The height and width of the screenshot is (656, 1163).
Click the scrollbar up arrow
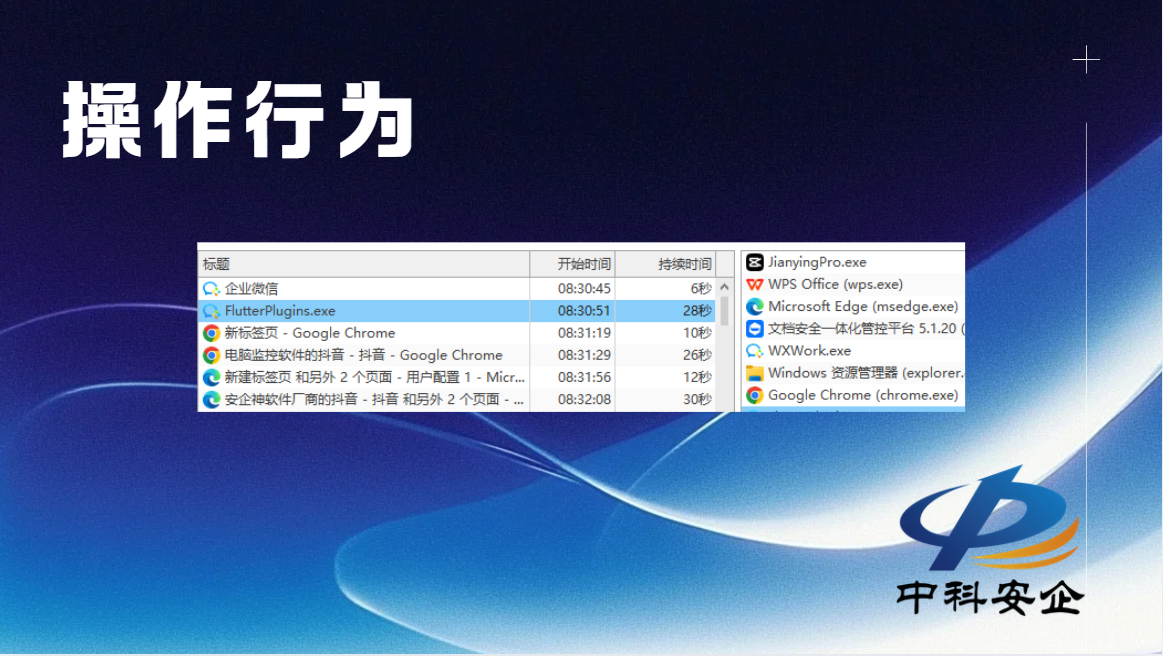coord(725,286)
